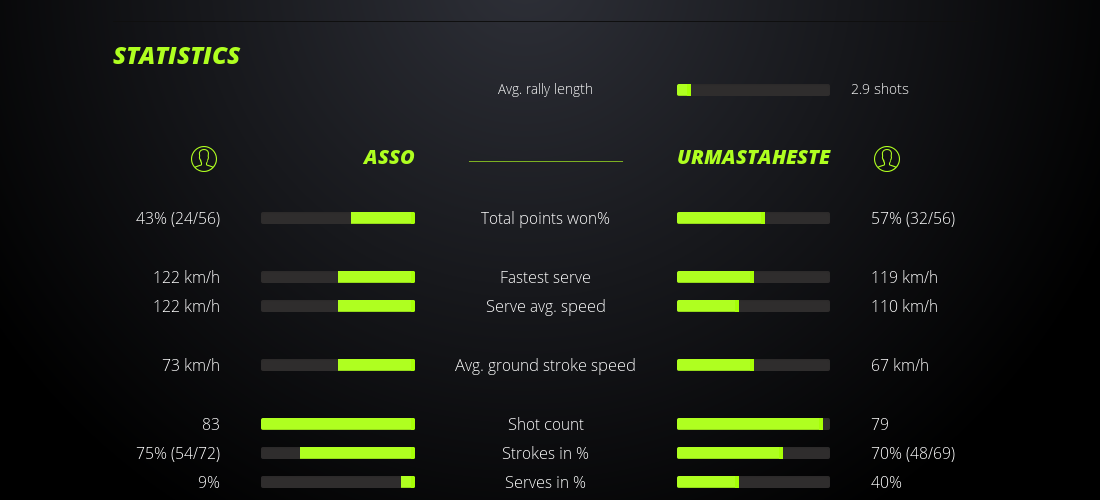Click the 2.9 shots value
1100x500 pixels.
click(880, 89)
